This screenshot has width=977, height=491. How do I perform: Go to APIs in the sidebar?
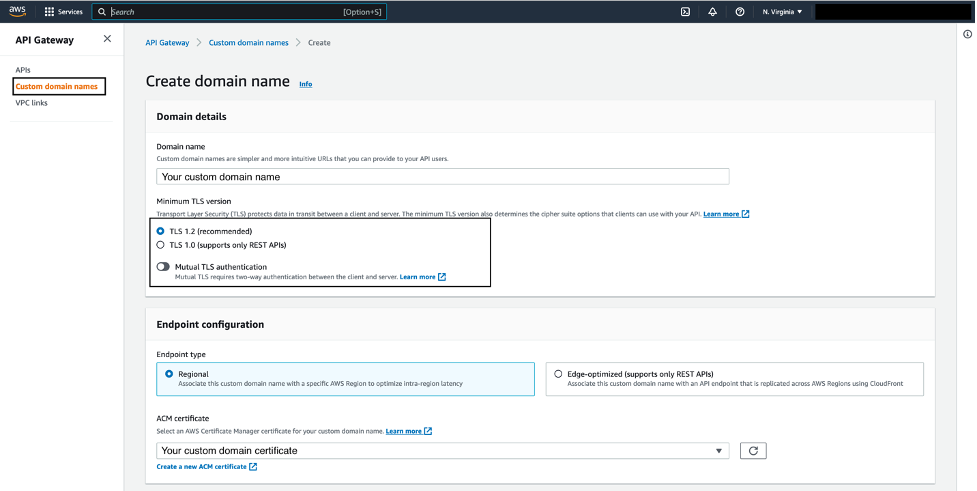pos(23,70)
